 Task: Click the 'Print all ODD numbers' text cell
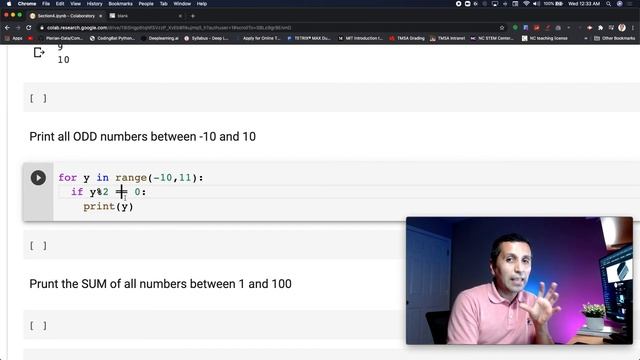(x=142, y=136)
